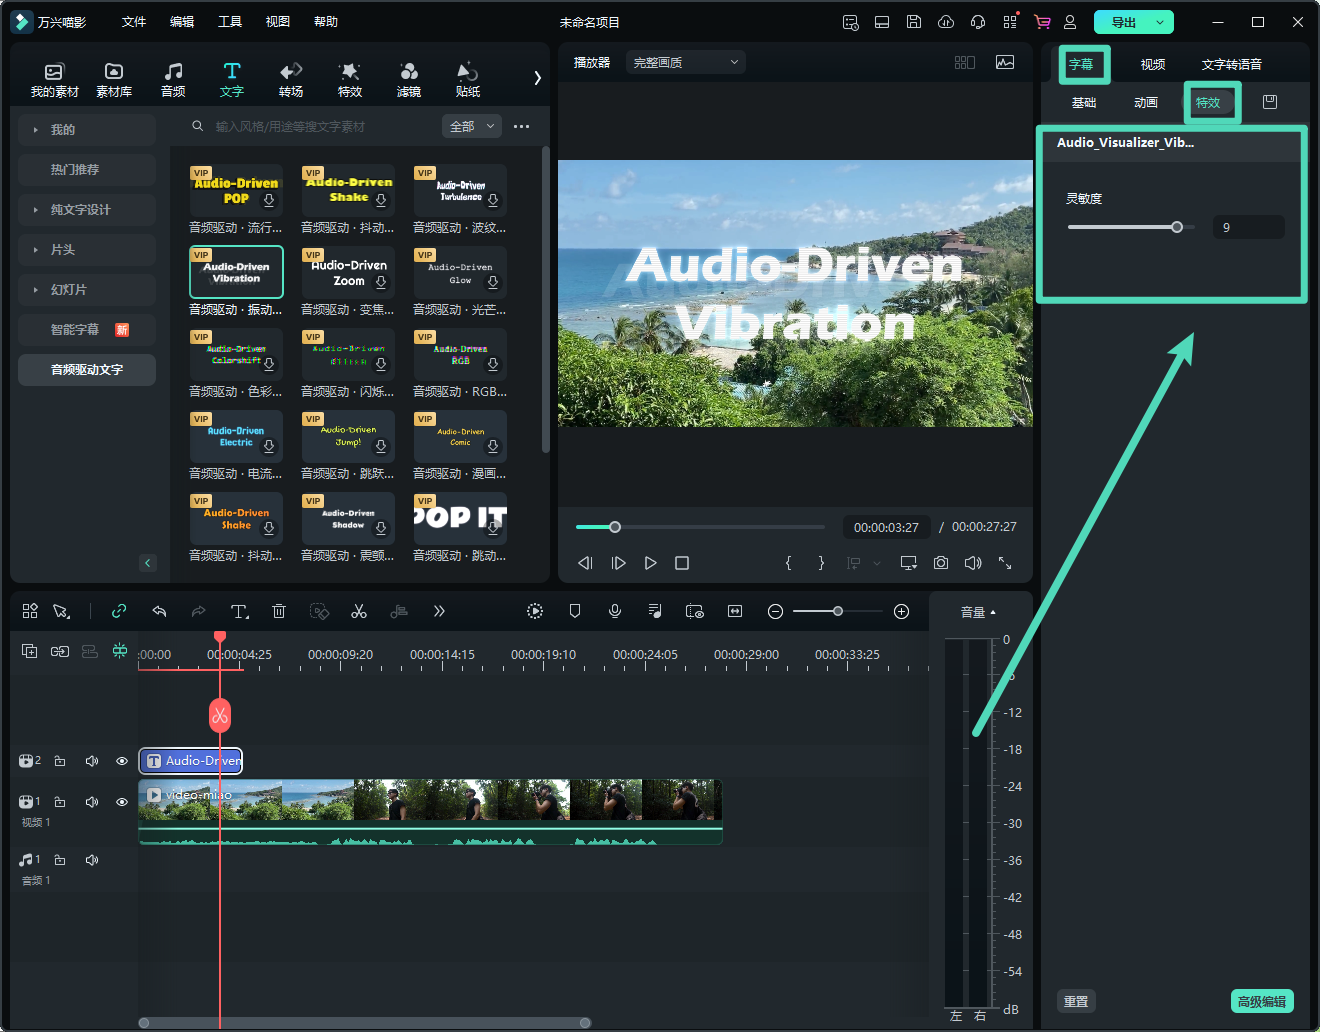Image resolution: width=1320 pixels, height=1032 pixels.
Task: Click the 重置 reset button
Action: click(1076, 1001)
